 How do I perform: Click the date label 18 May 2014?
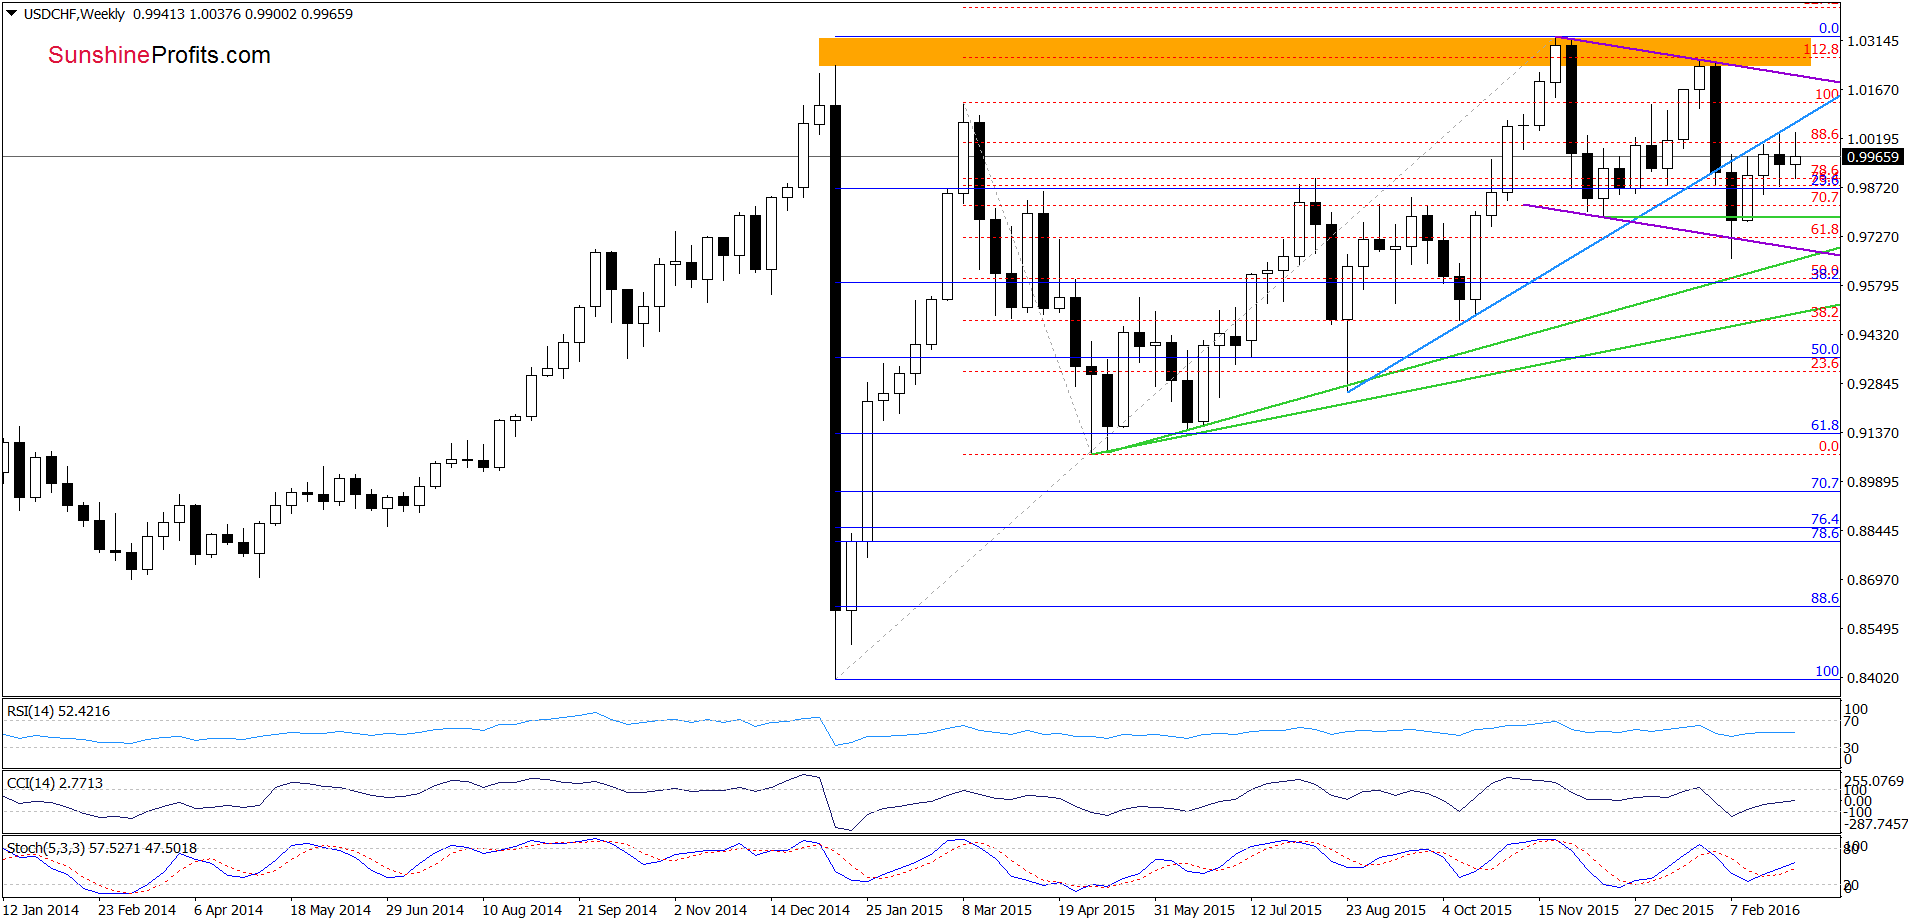(330, 910)
